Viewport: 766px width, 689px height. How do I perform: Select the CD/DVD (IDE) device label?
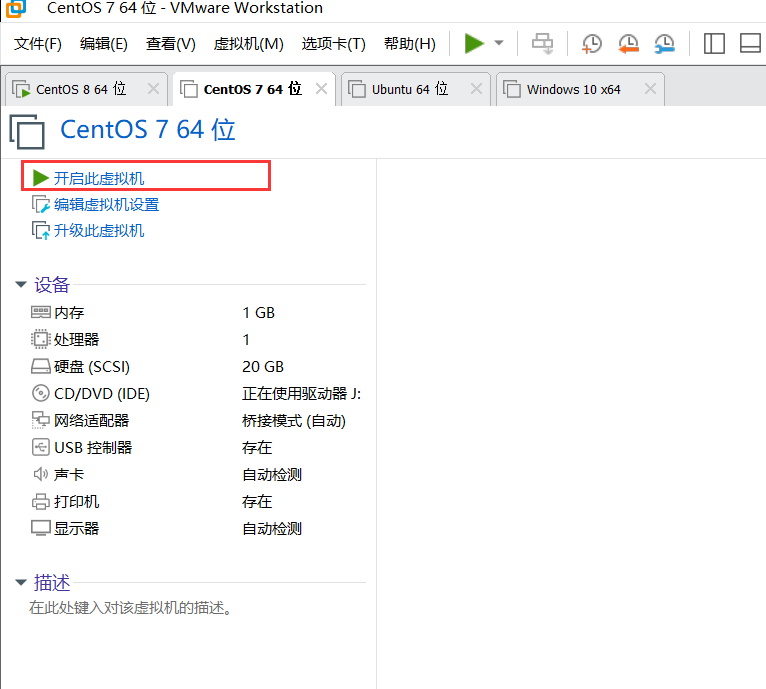[102, 393]
